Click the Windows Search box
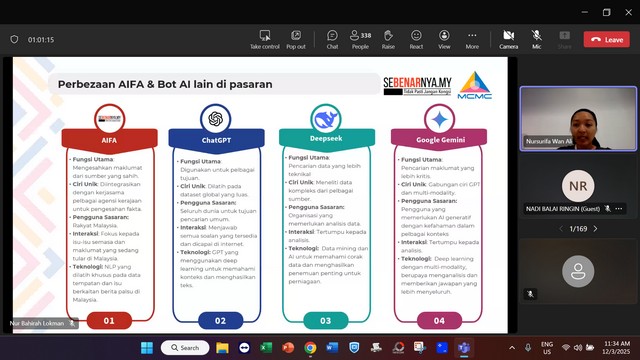The width and height of the screenshot is (640, 360). (x=185, y=348)
